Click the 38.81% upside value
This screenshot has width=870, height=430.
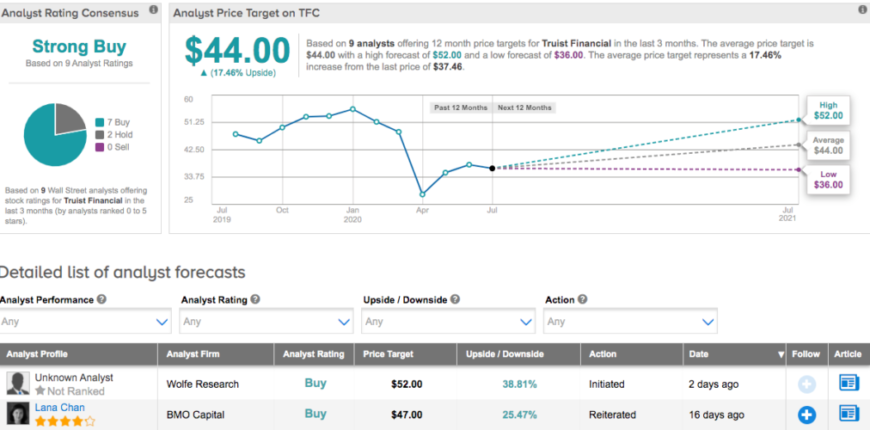pos(518,384)
